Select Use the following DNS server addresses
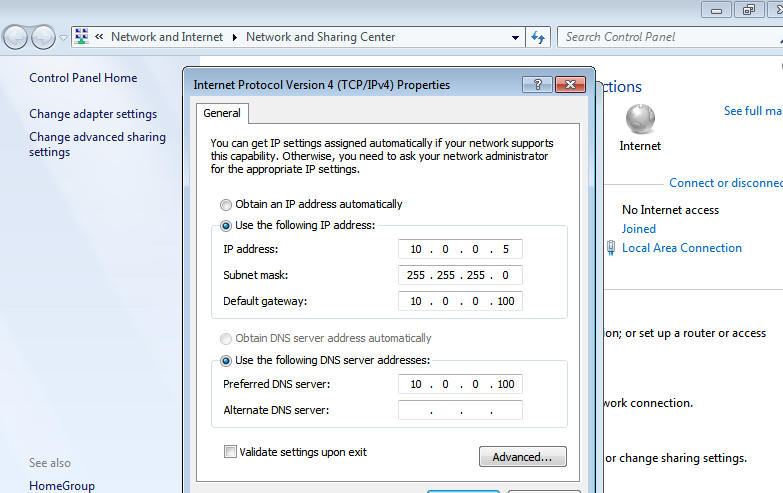Viewport: 783px width, 493px height. click(325, 360)
